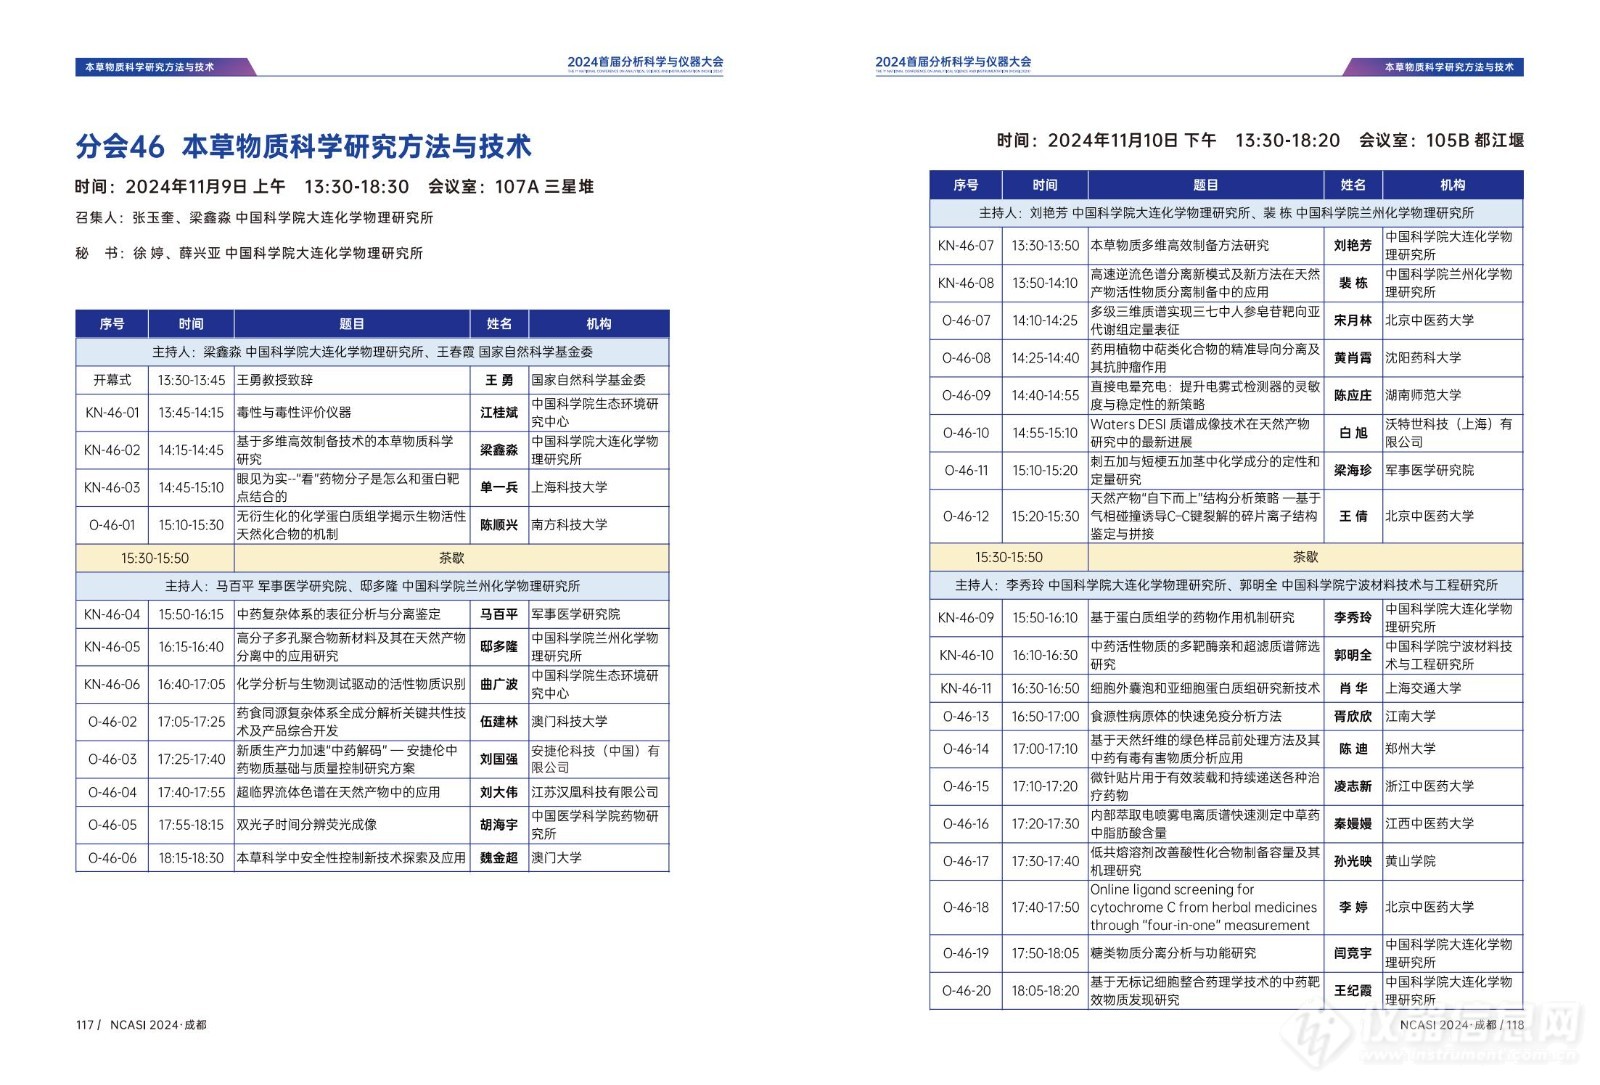Select the Online ligand screening title cell

pyautogui.click(x=1206, y=907)
